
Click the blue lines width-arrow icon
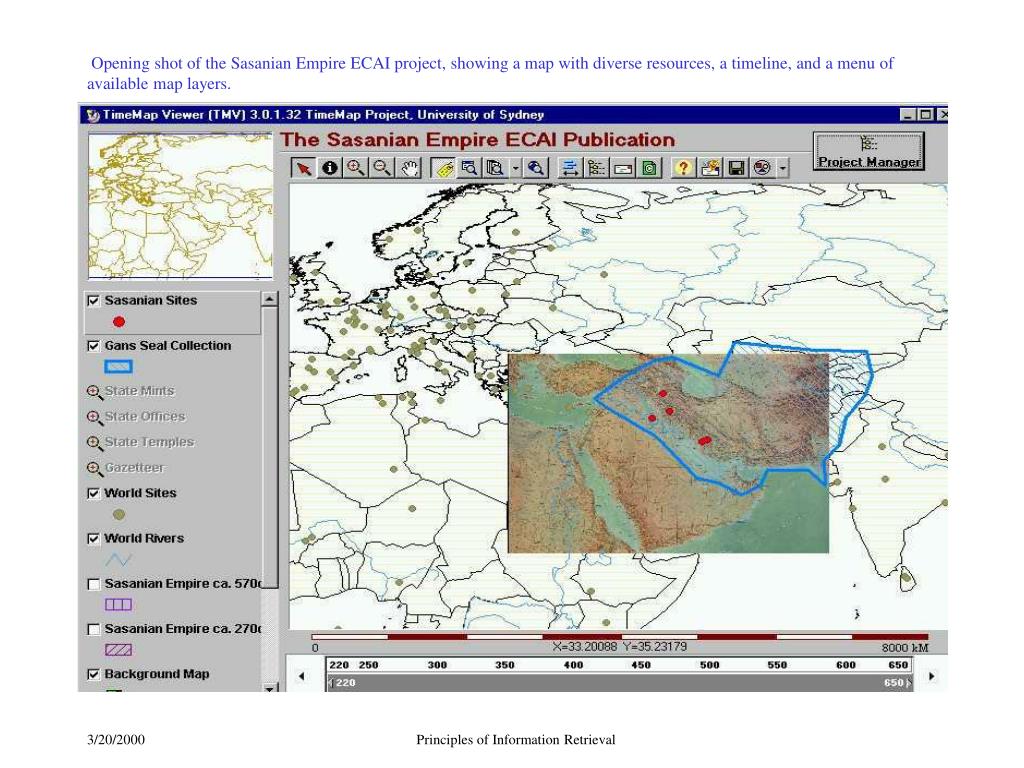pos(570,168)
